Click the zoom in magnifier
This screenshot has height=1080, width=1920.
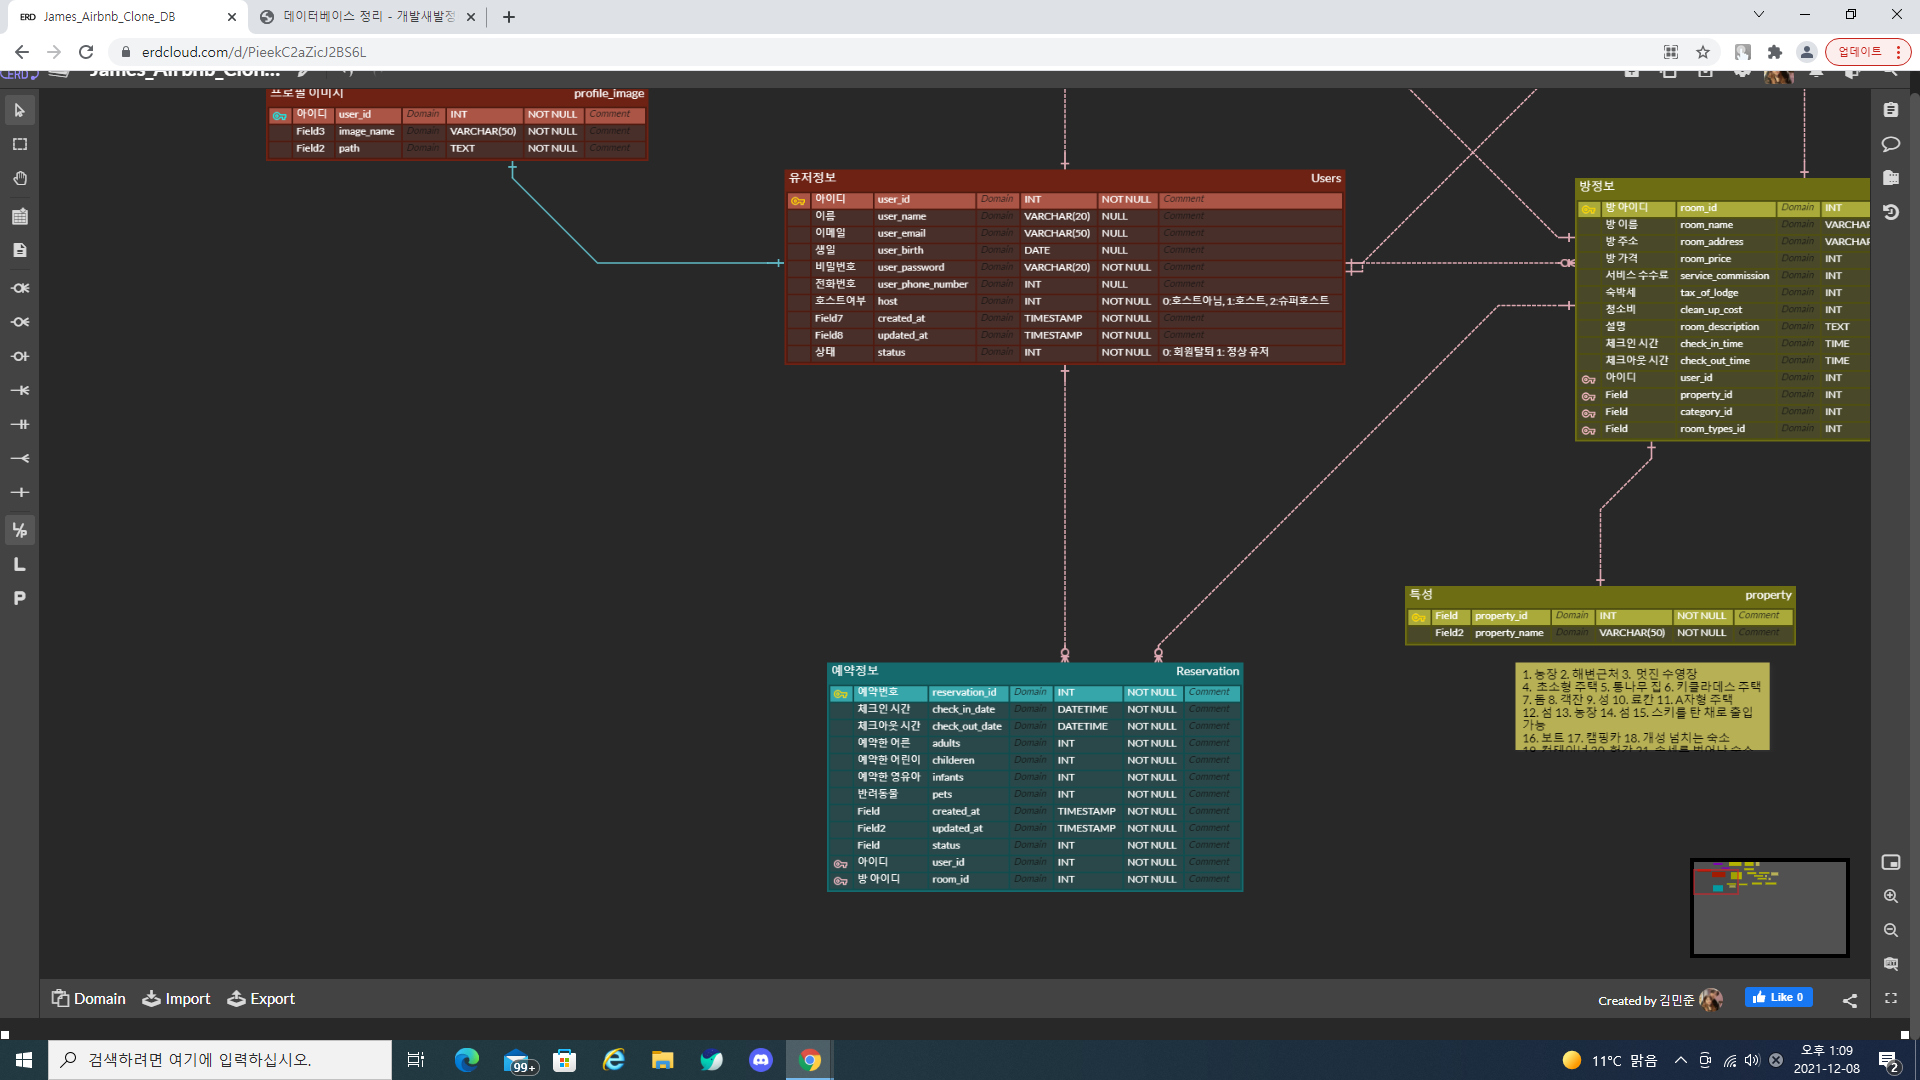point(1890,896)
